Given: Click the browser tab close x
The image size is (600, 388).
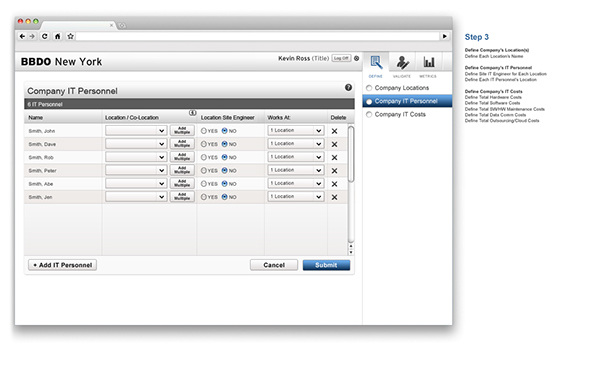Looking at the screenshot, I should [111, 25].
